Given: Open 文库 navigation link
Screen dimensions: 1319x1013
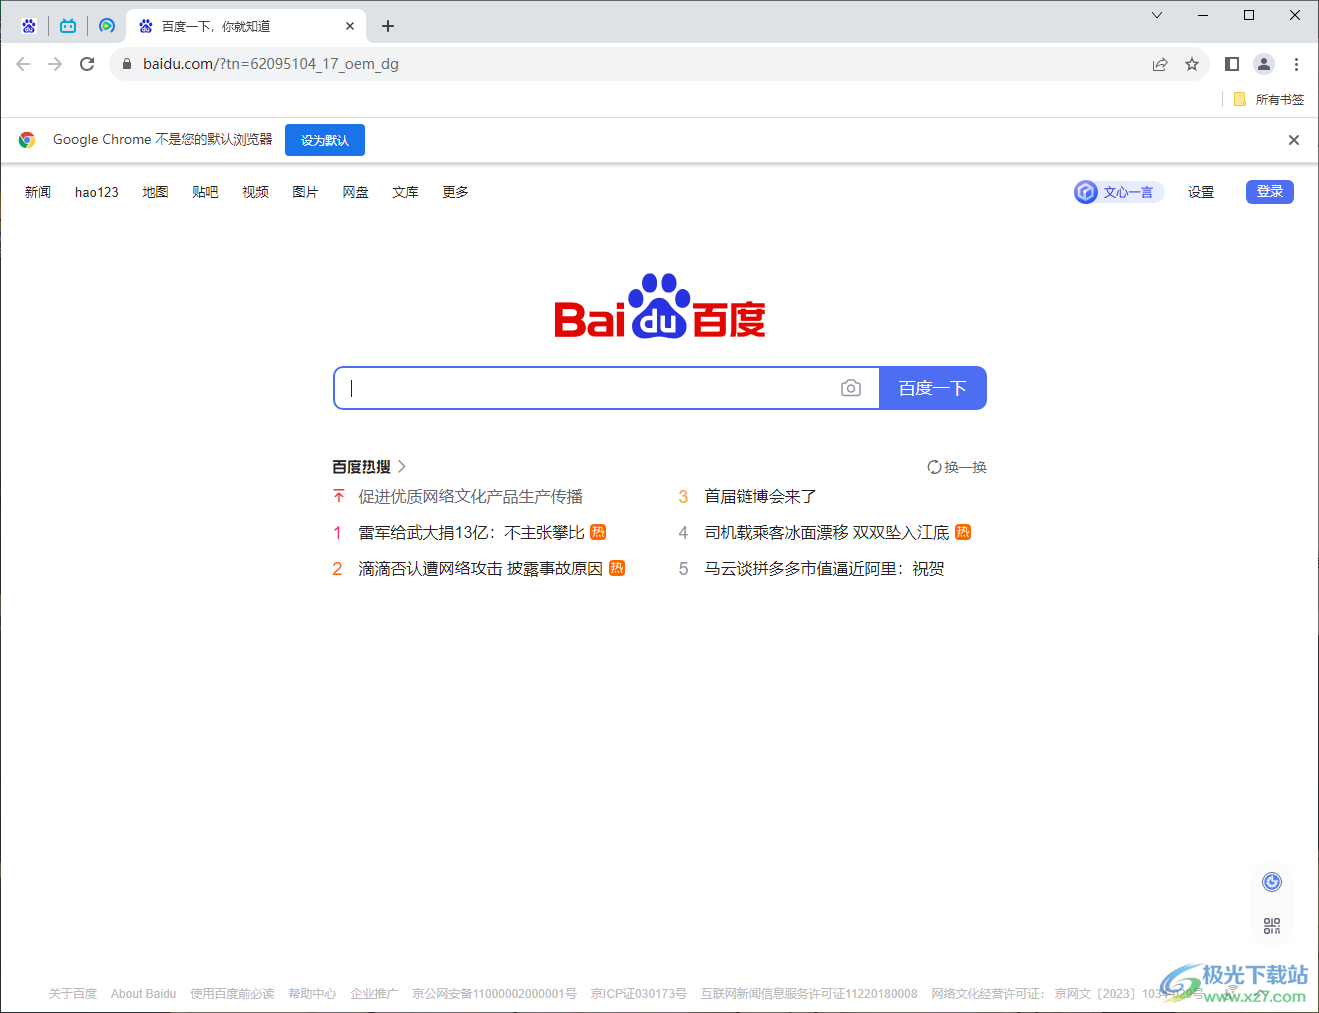Looking at the screenshot, I should pyautogui.click(x=405, y=192).
